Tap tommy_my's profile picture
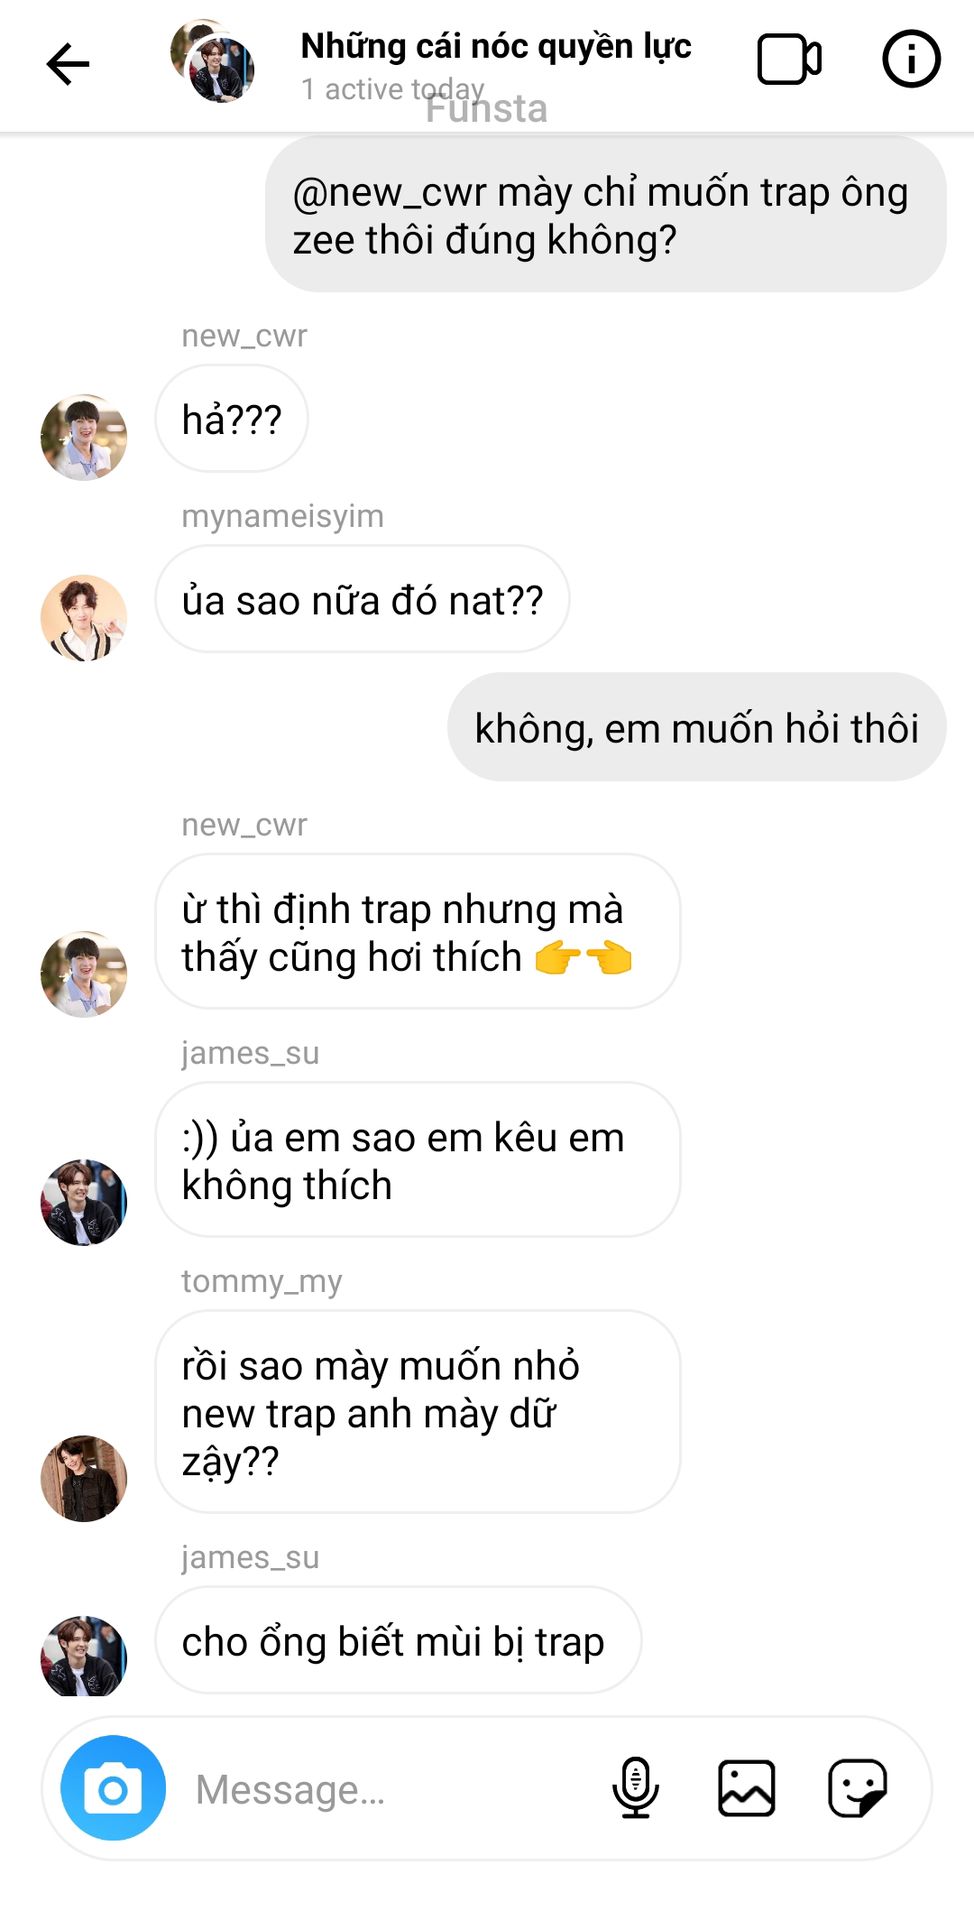Screen dimensions: 974x1920 pos(84,1478)
